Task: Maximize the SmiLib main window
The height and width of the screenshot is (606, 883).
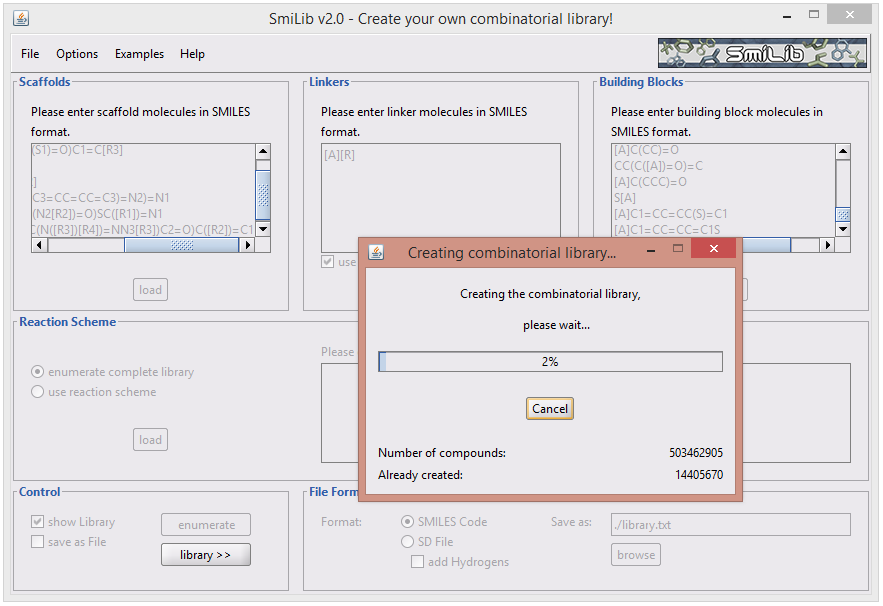Action: click(814, 15)
